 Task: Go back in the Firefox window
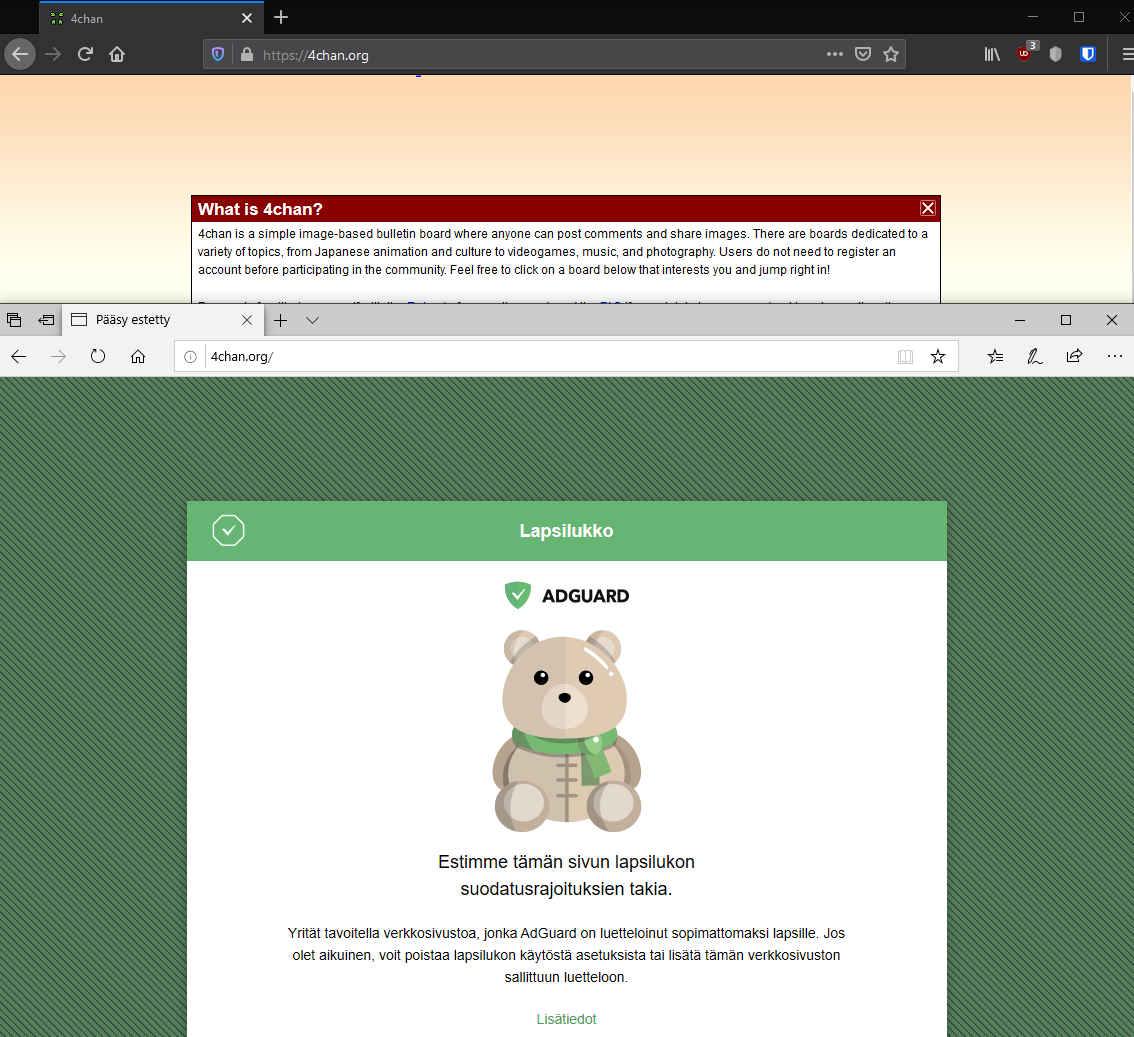click(20, 54)
